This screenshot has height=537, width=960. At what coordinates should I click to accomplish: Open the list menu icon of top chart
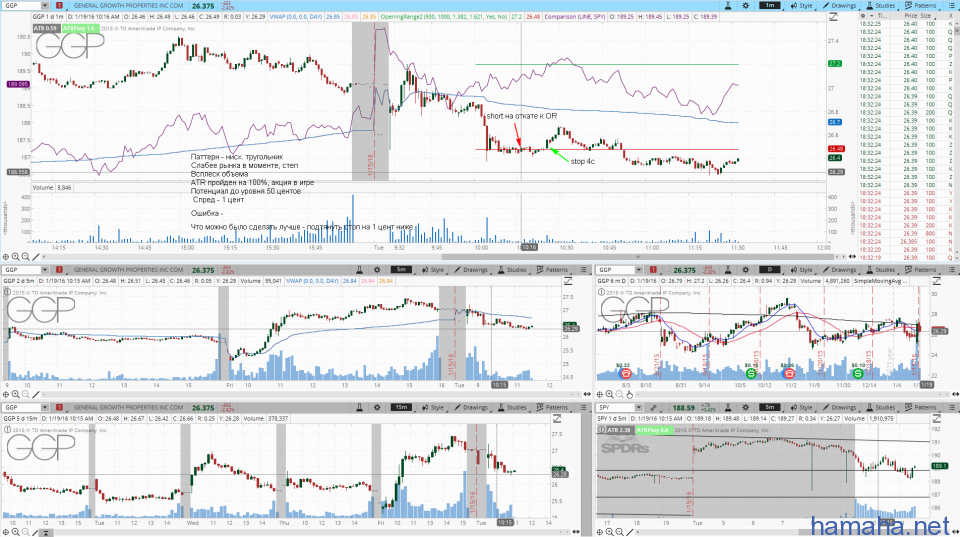951,6
